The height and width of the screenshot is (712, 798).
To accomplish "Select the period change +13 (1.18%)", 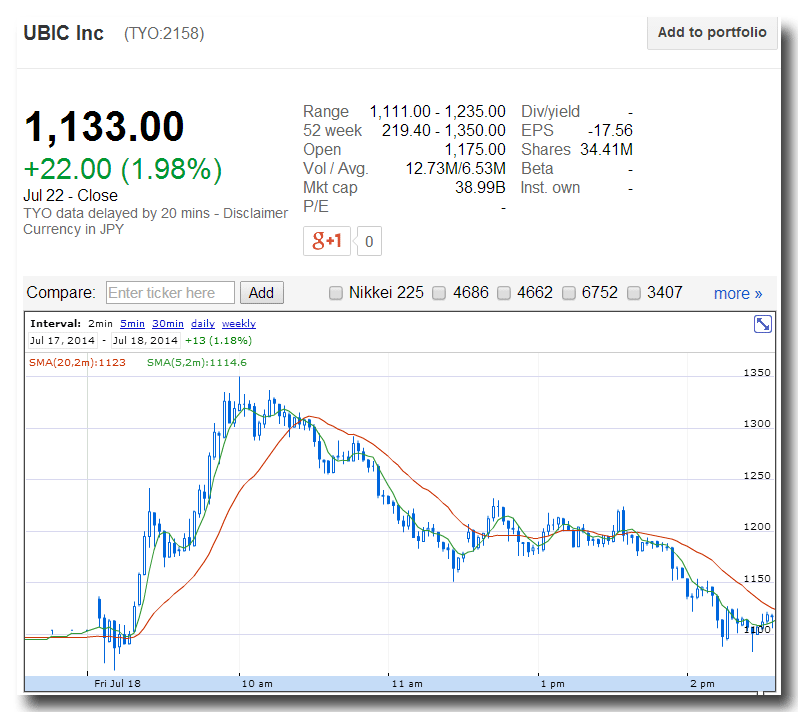I will pos(218,340).
